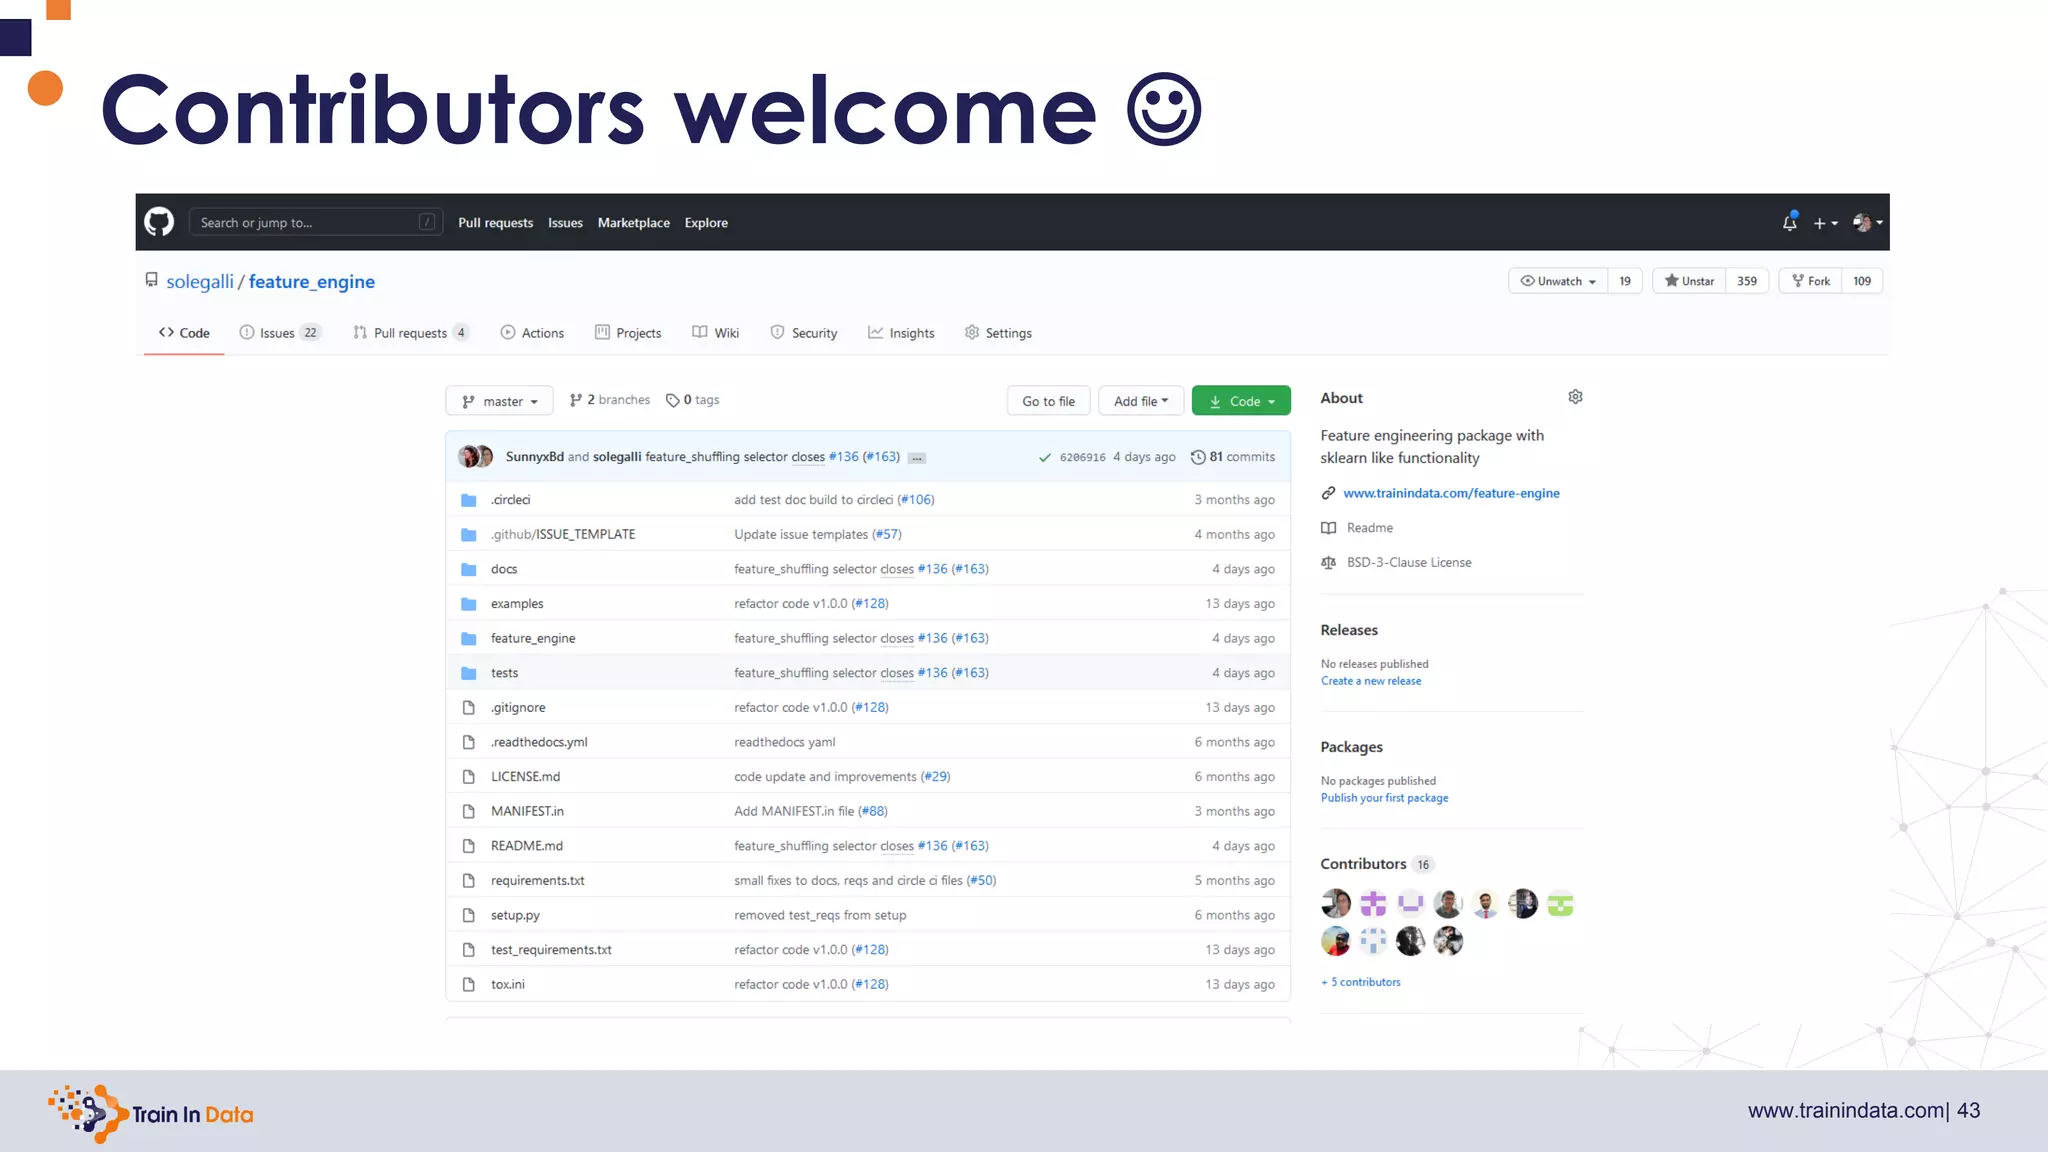Open the tox.ini file
Screen dimensions: 2048x1152
point(507,985)
